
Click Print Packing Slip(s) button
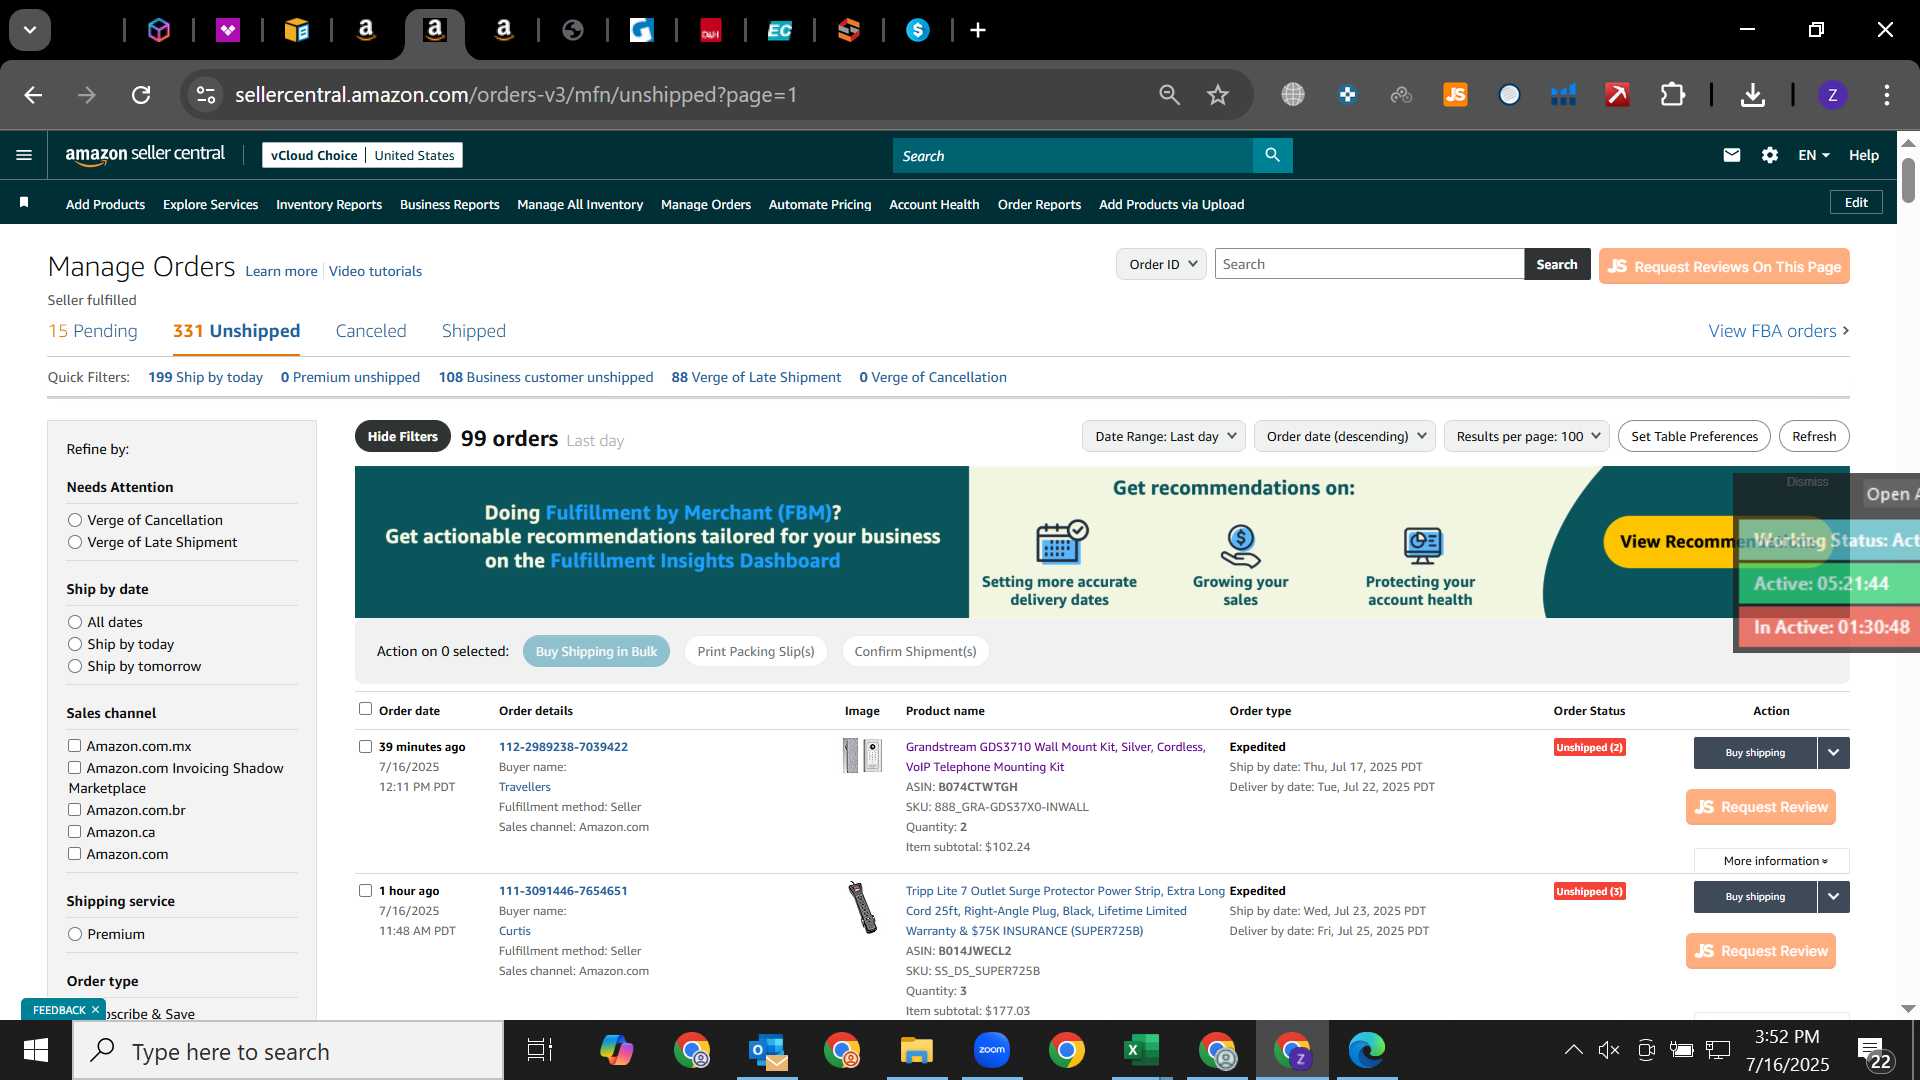(756, 651)
